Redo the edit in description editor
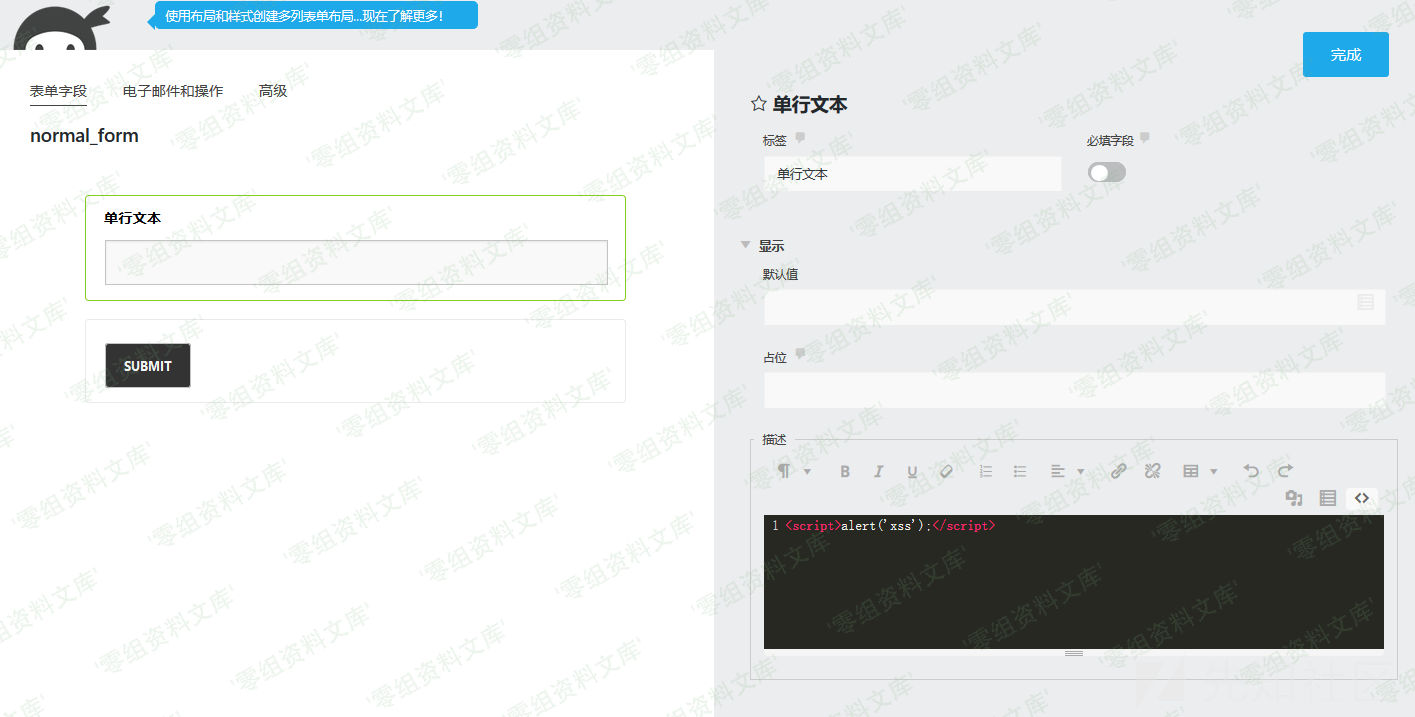The height and width of the screenshot is (717, 1415). click(x=1285, y=471)
